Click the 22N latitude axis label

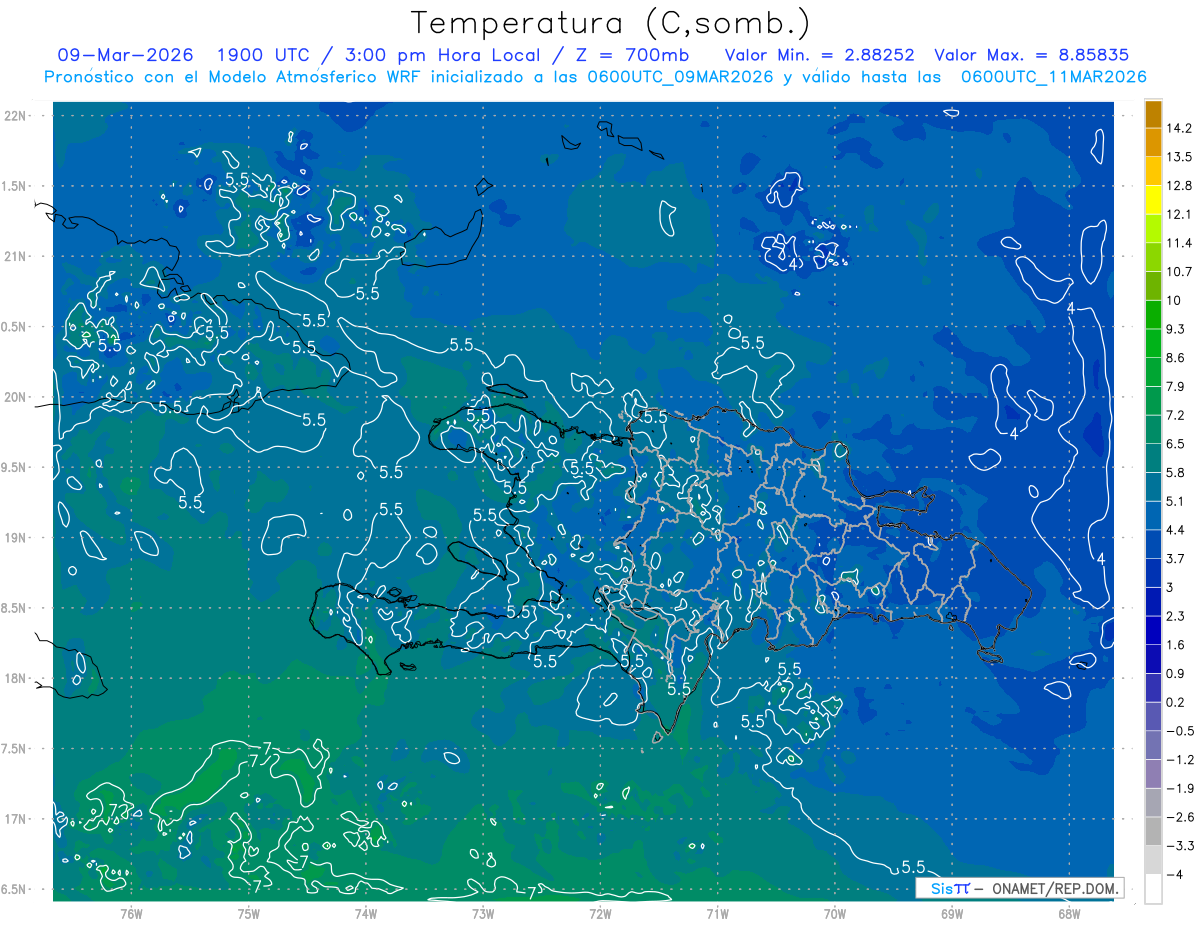click(x=18, y=115)
